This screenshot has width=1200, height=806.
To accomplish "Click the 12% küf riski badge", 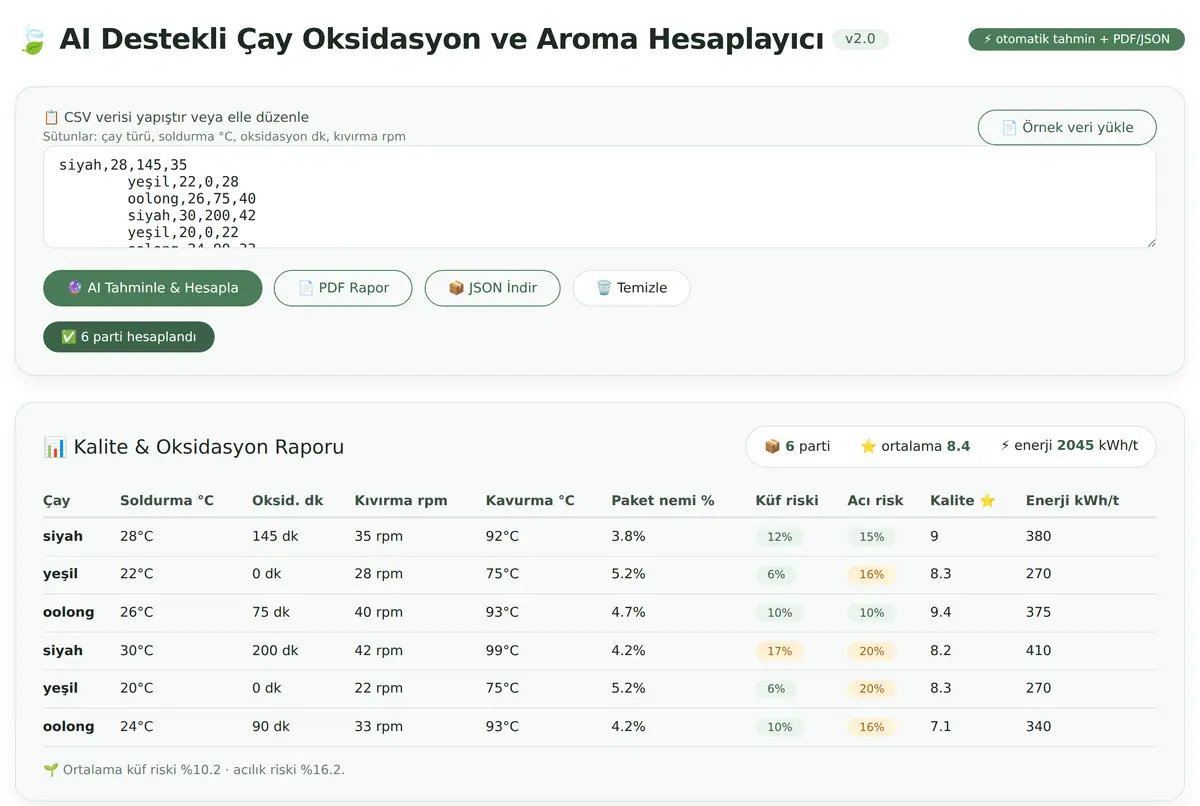I will click(779, 537).
